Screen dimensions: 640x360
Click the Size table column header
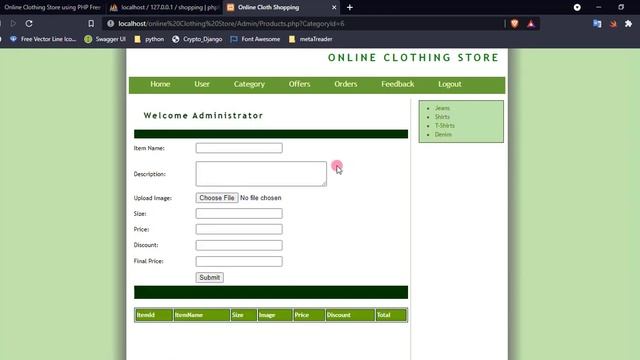[244, 315]
